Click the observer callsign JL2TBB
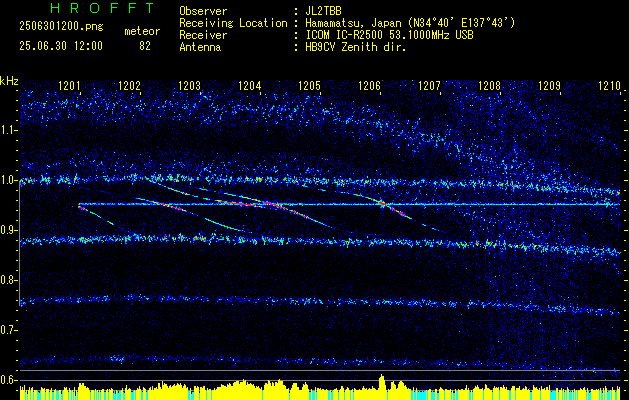 click(x=323, y=11)
